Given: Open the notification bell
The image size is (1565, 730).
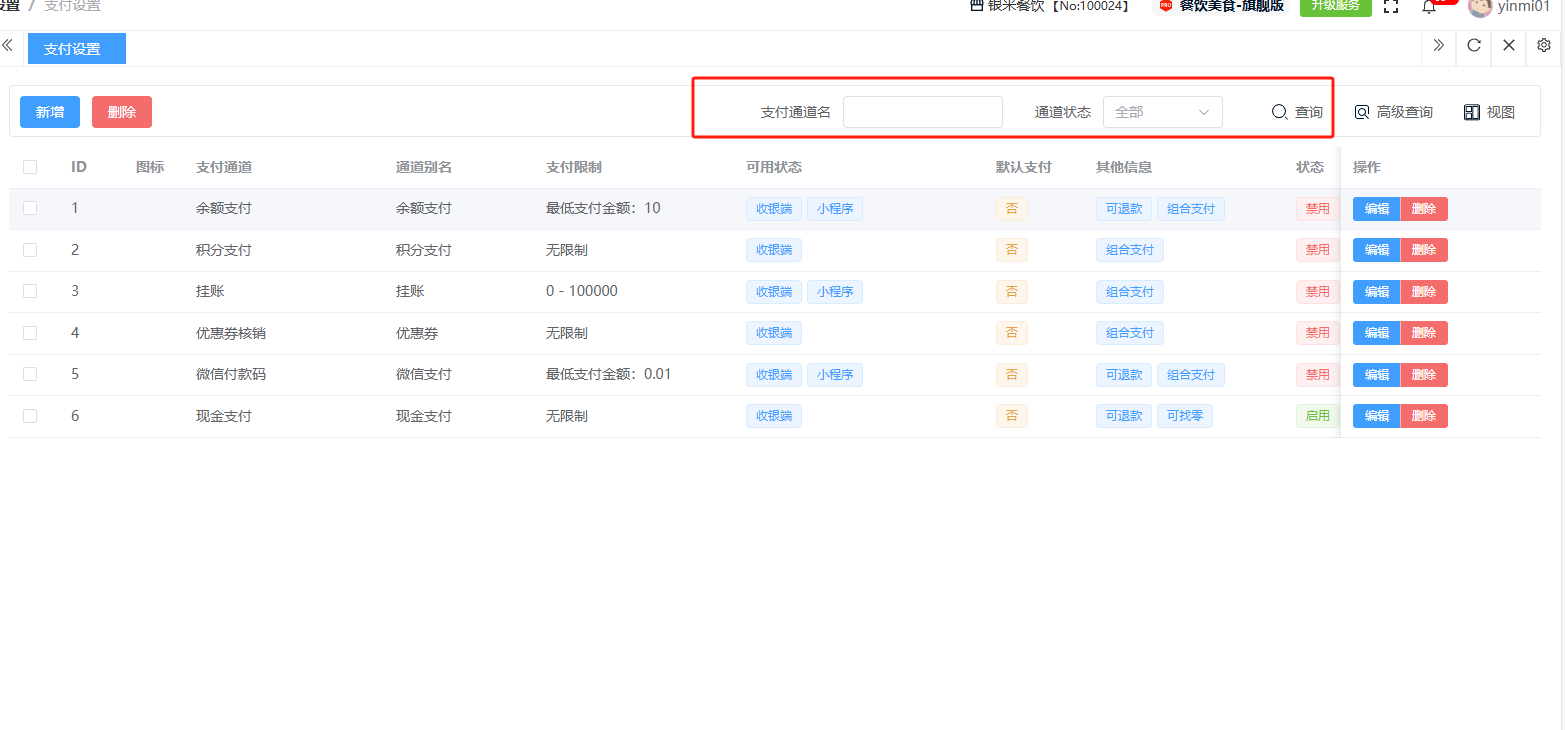Looking at the screenshot, I should [1429, 7].
